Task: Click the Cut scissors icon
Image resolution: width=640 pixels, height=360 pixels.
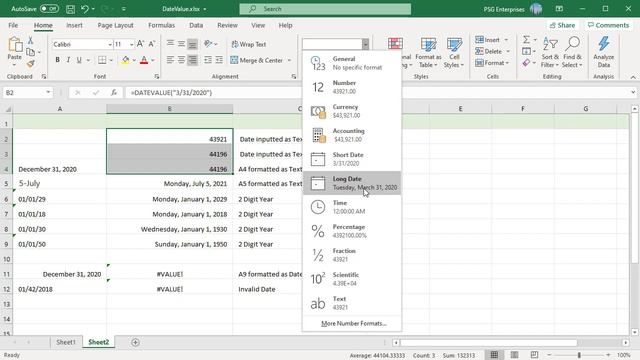Action: (30, 40)
